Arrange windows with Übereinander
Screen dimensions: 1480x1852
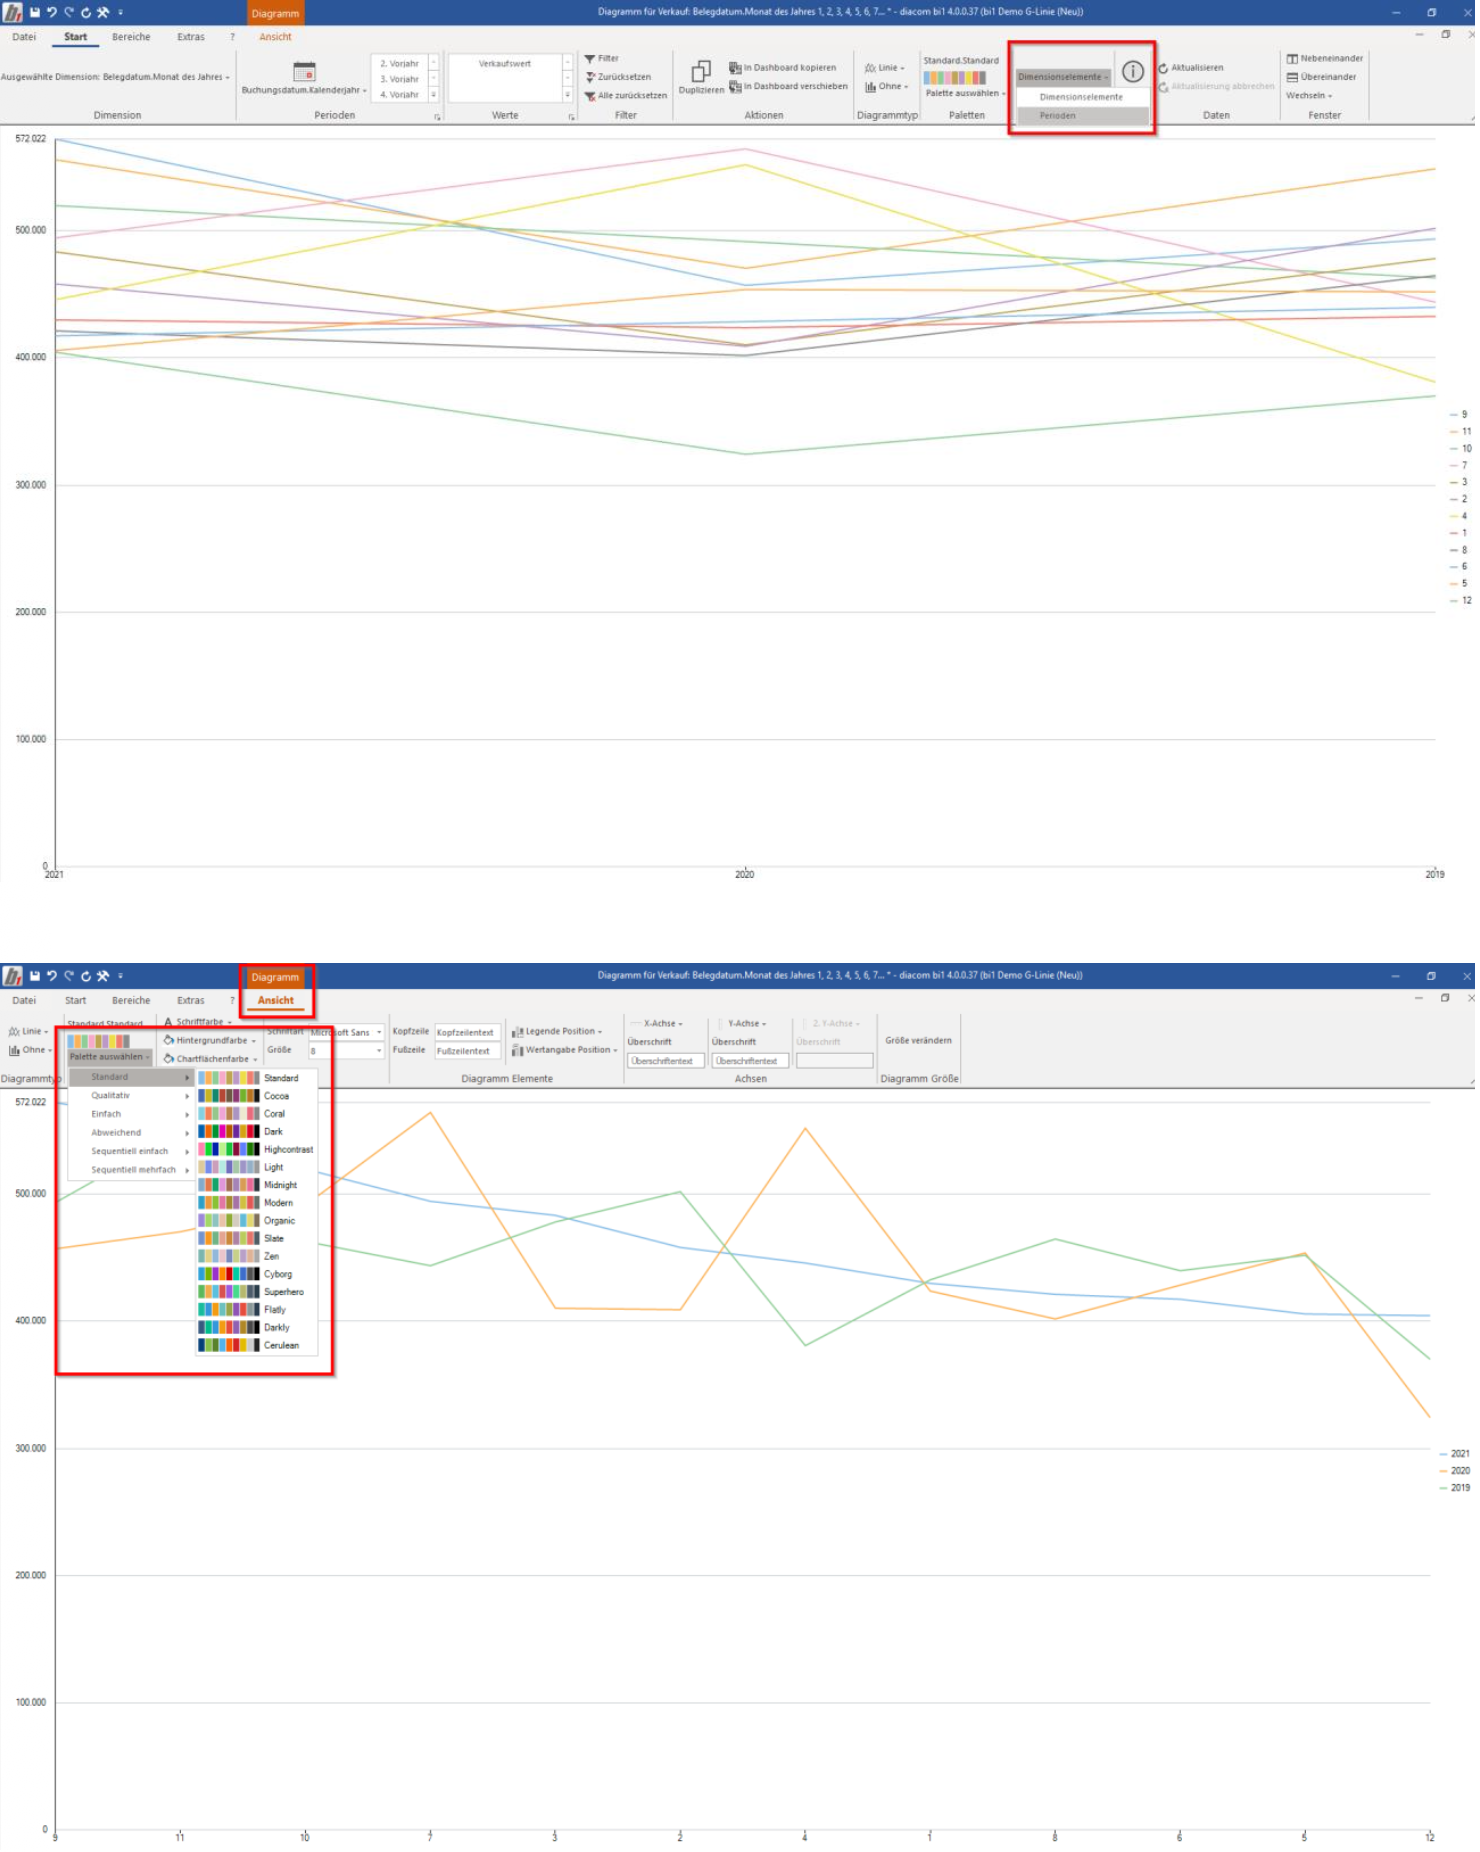[x=1322, y=77]
